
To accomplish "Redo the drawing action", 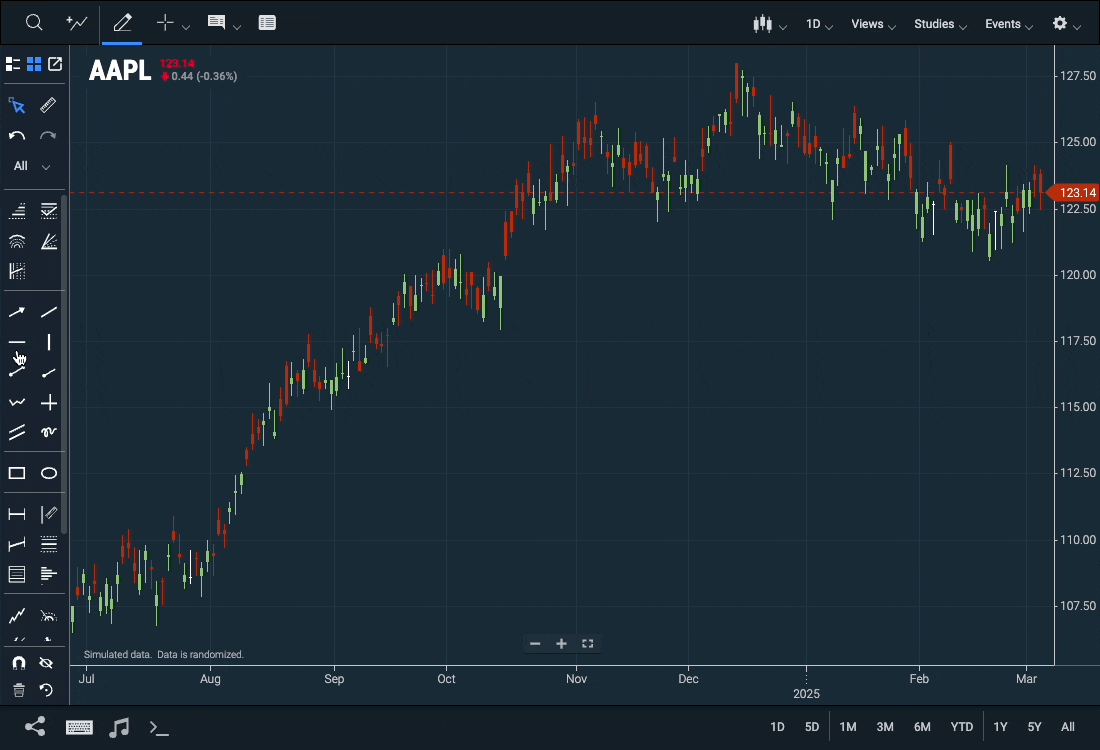I will click(x=48, y=135).
